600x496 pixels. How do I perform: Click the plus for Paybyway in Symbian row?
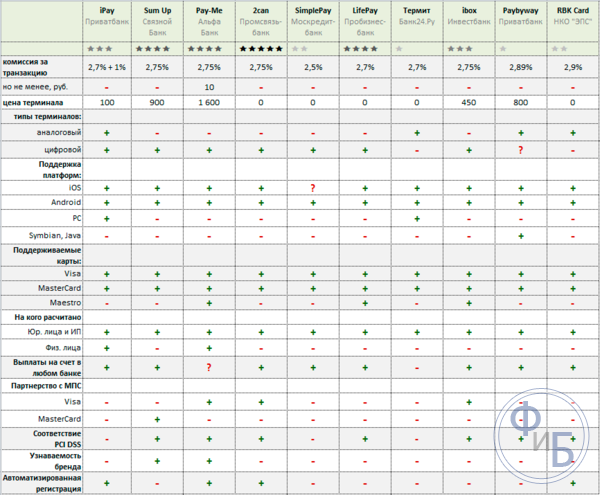click(521, 236)
